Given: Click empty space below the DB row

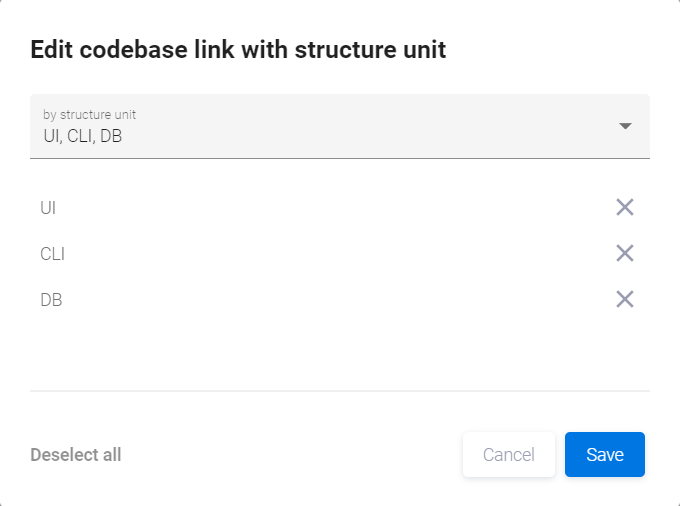Looking at the screenshot, I should coord(340,352).
